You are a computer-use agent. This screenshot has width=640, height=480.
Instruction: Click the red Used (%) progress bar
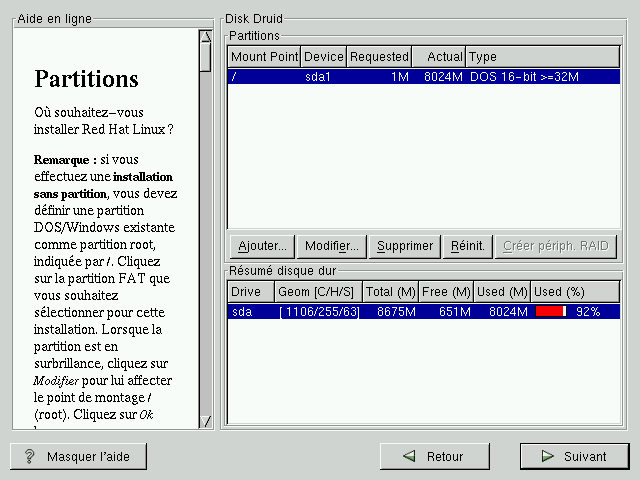click(x=551, y=312)
